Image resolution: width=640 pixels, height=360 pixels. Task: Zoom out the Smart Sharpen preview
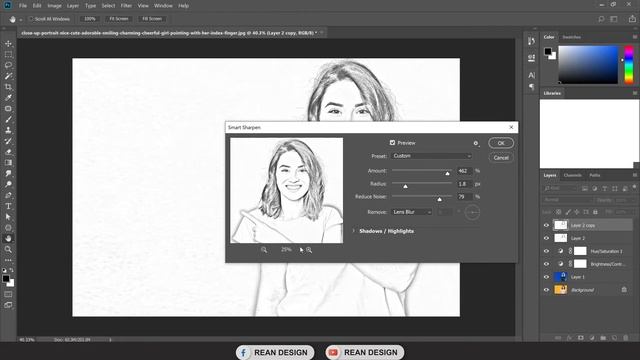264,250
